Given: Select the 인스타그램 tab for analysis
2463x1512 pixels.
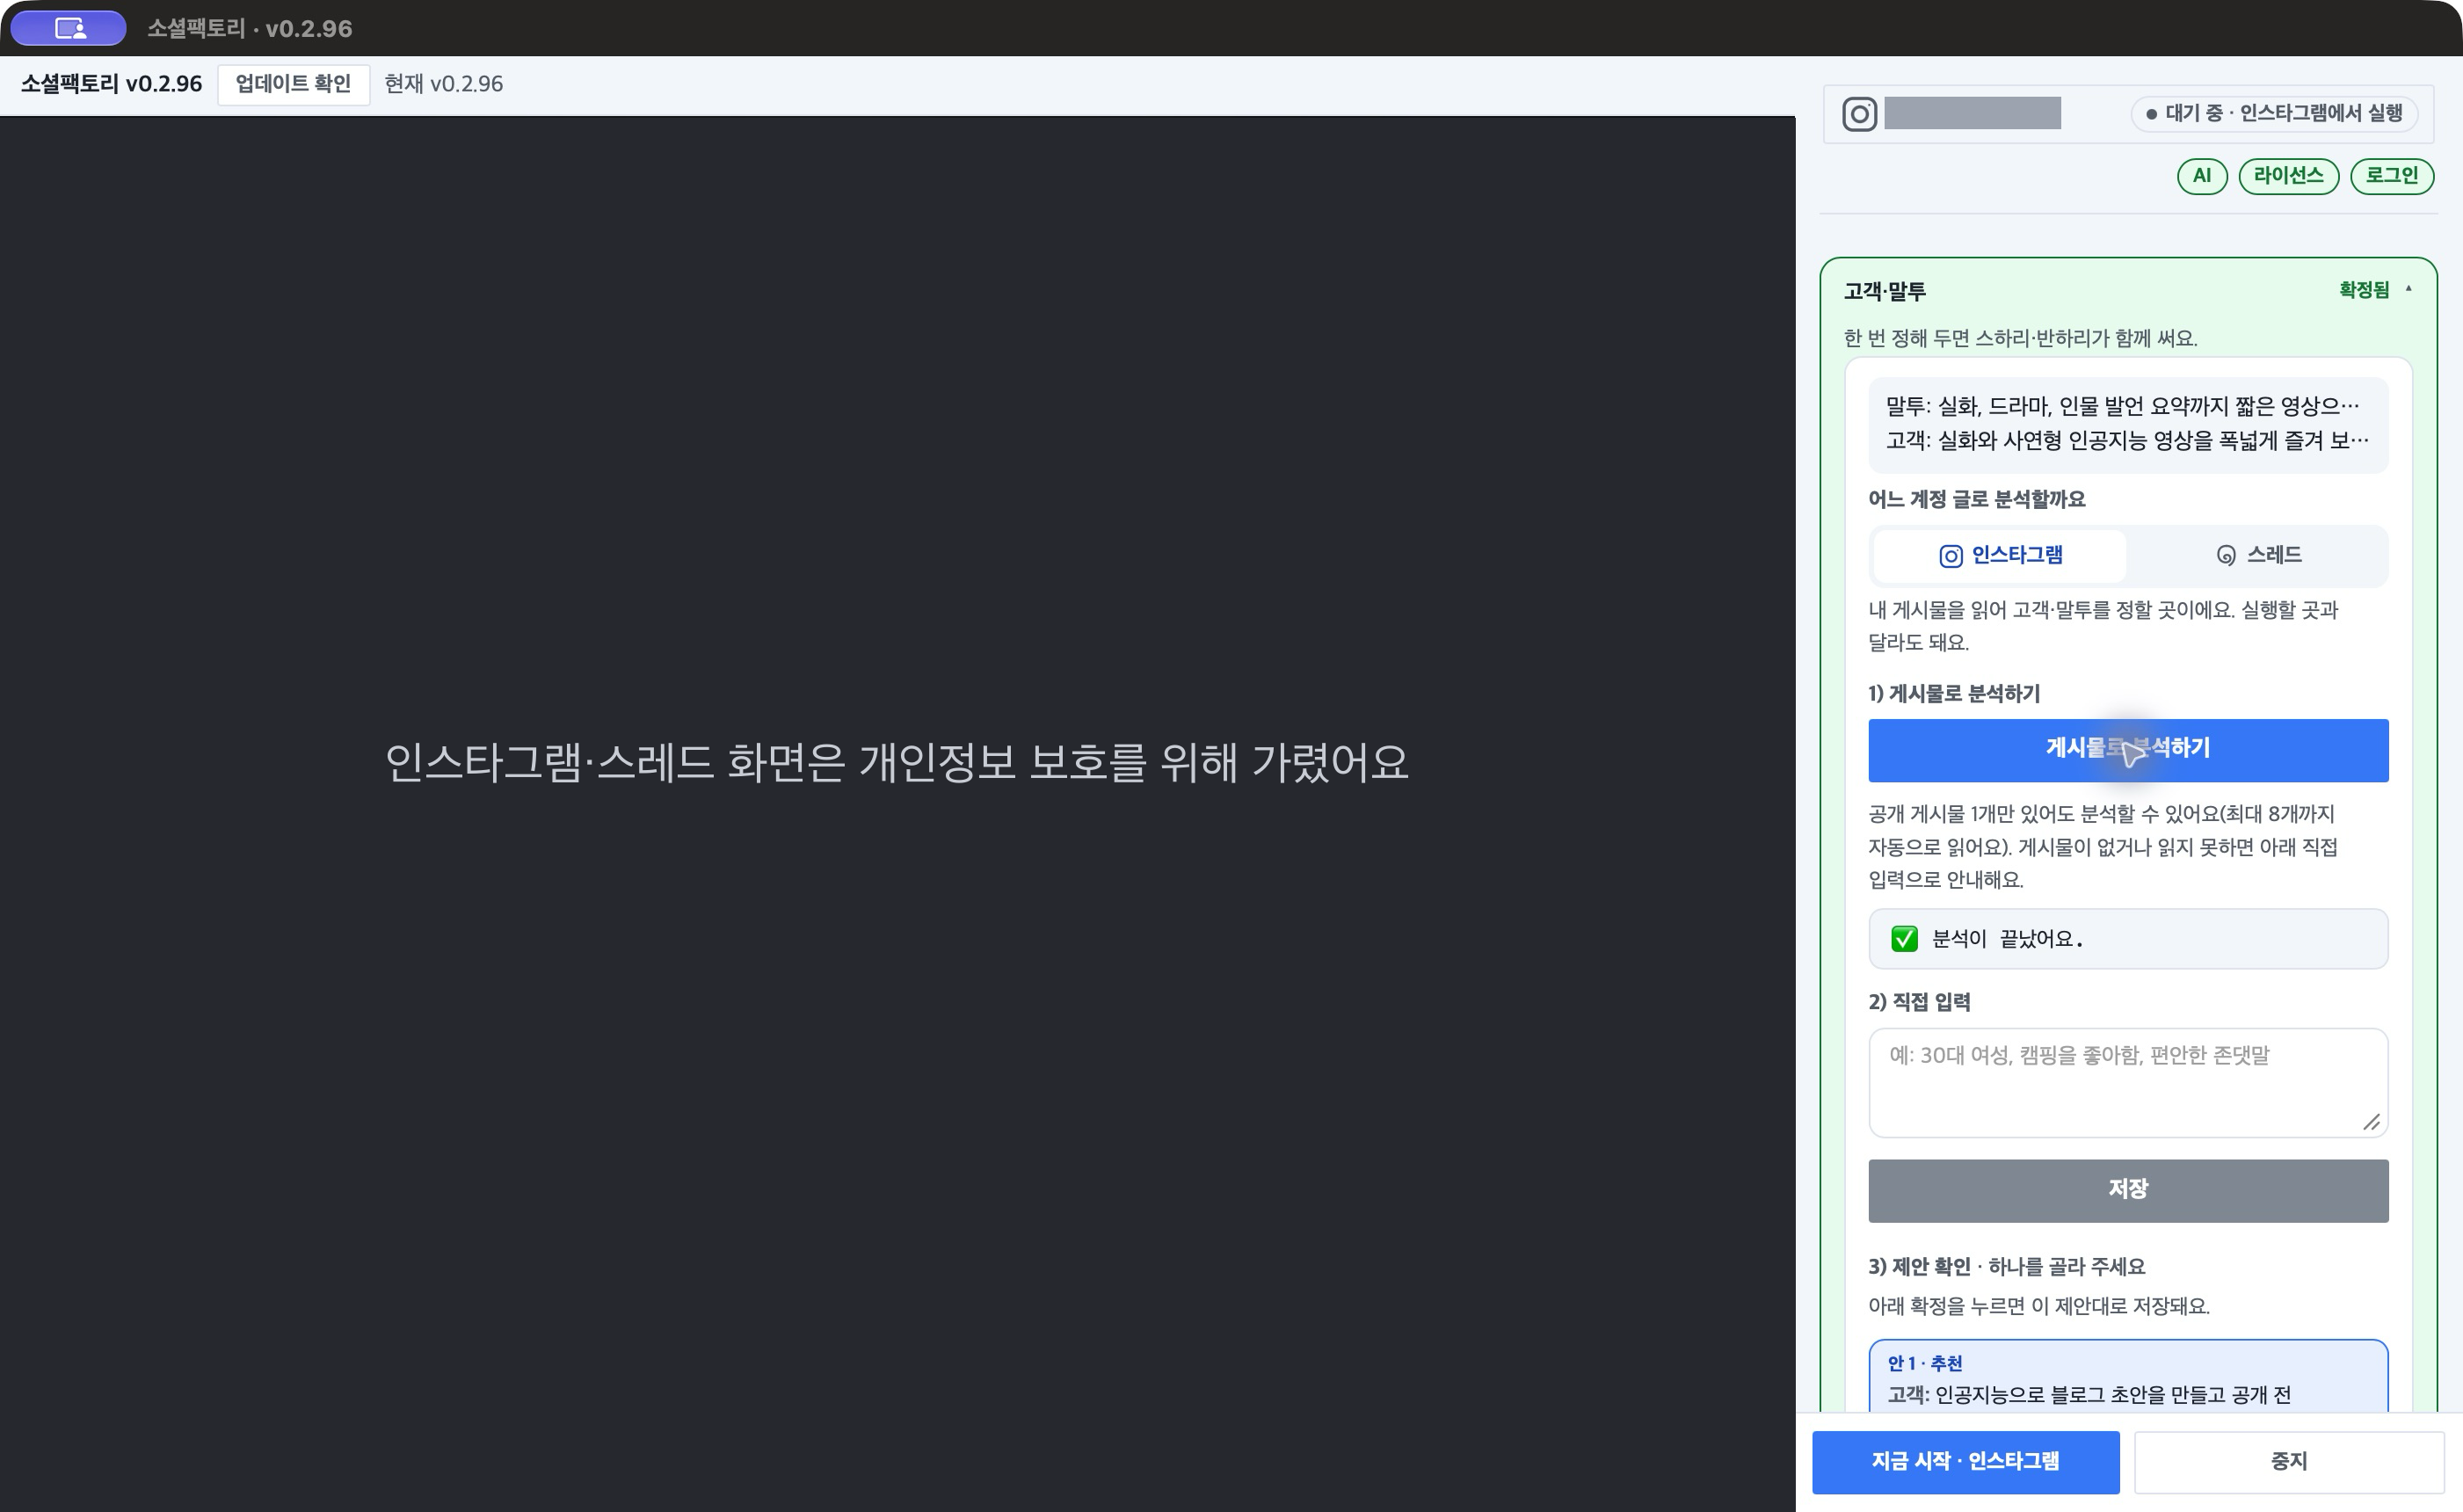Looking at the screenshot, I should coord(2000,555).
